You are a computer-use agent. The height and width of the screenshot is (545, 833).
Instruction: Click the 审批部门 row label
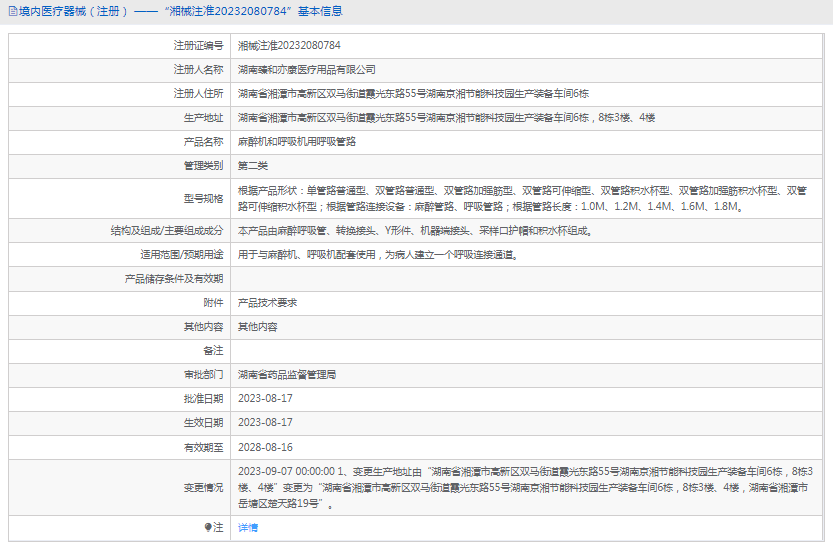203,374
